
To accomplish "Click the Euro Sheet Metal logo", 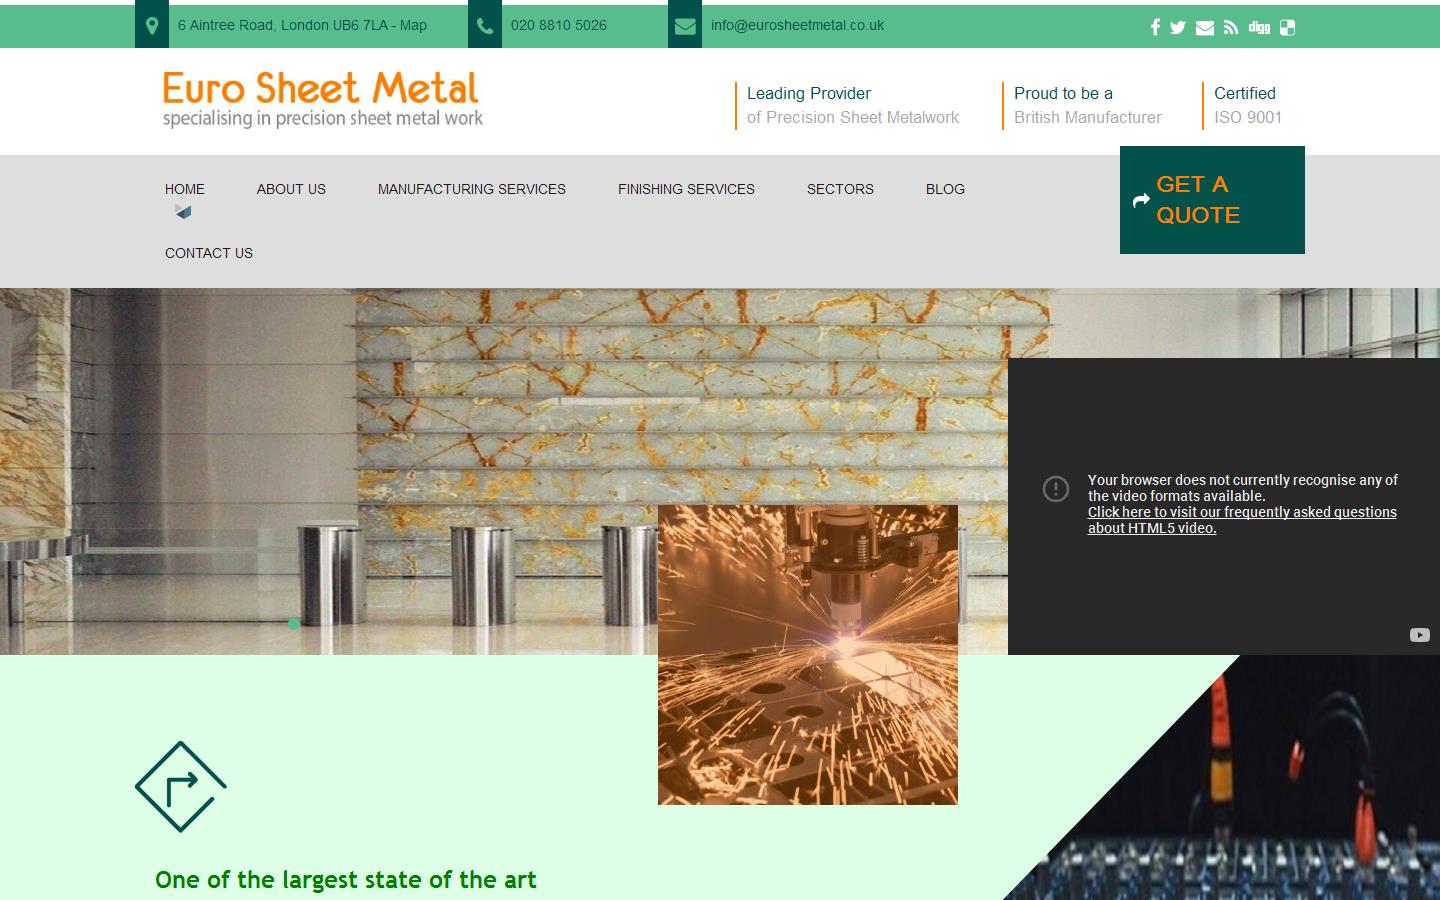I will tap(322, 100).
